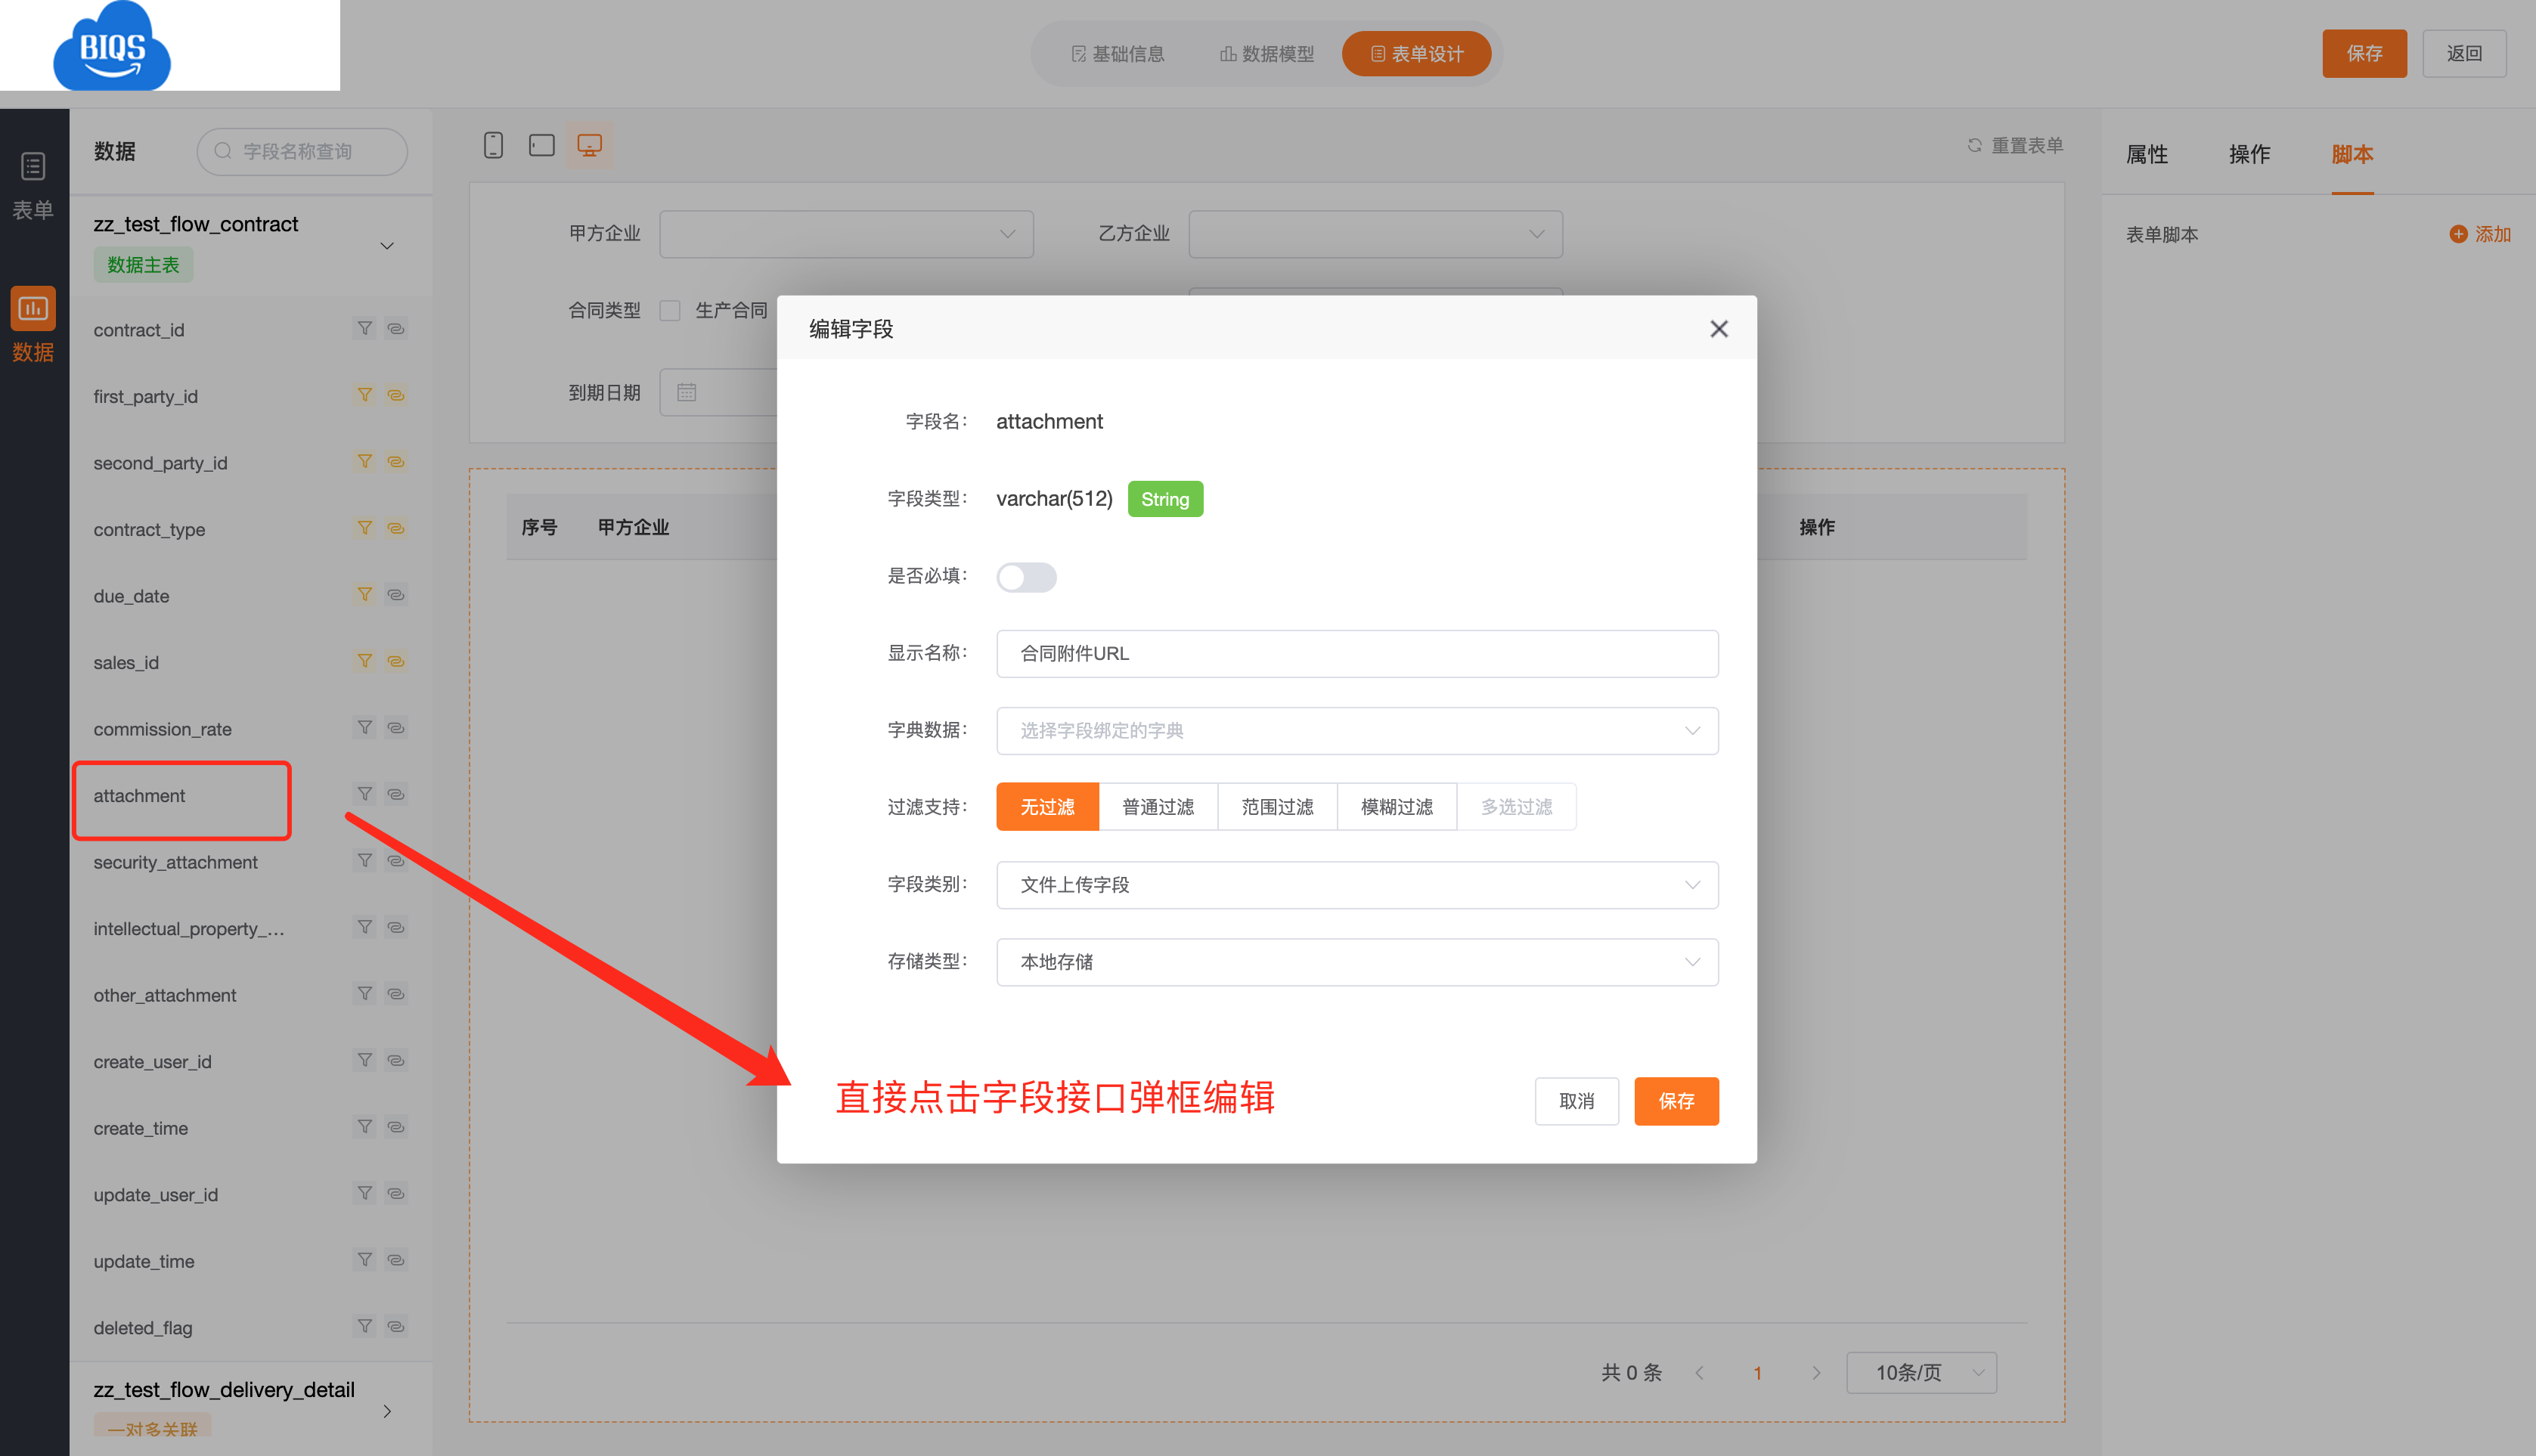The height and width of the screenshot is (1456, 2536).
Task: Click the BIQS cloud logo
Action: click(112, 46)
